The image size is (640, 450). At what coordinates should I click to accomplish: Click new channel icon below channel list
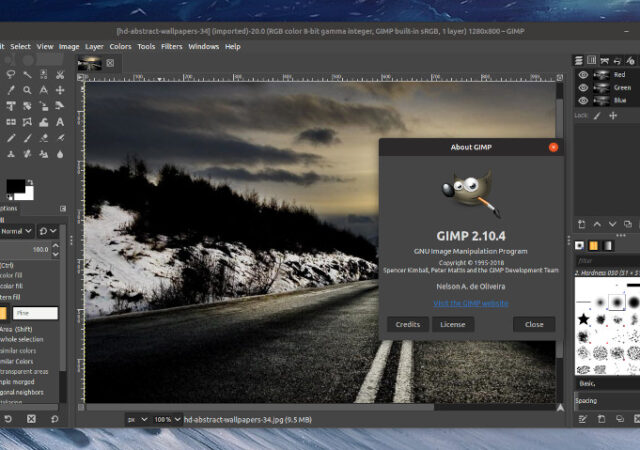(x=582, y=224)
